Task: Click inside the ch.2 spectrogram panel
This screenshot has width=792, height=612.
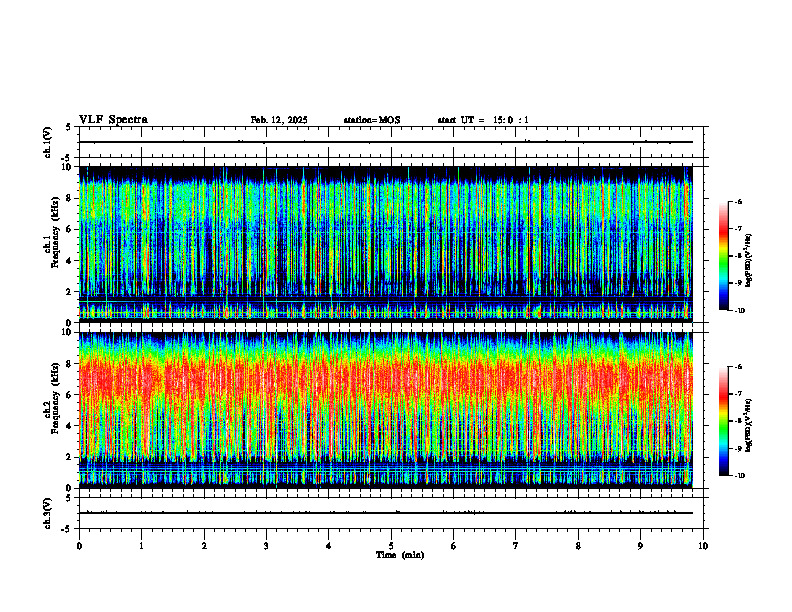Action: 386,410
